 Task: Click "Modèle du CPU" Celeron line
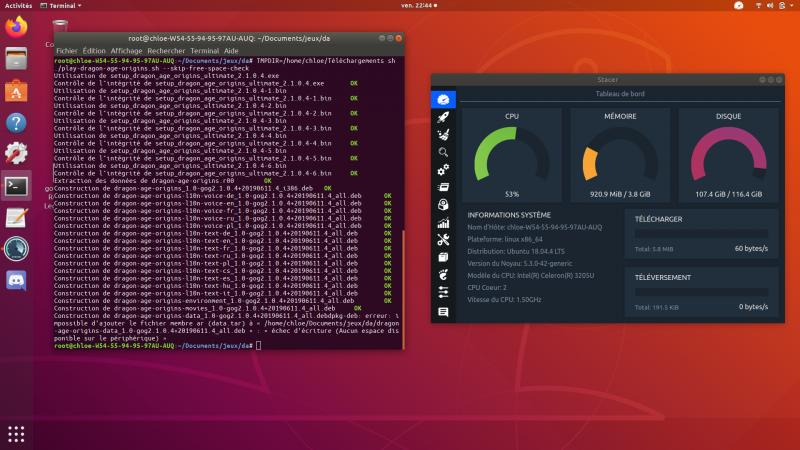(531, 276)
